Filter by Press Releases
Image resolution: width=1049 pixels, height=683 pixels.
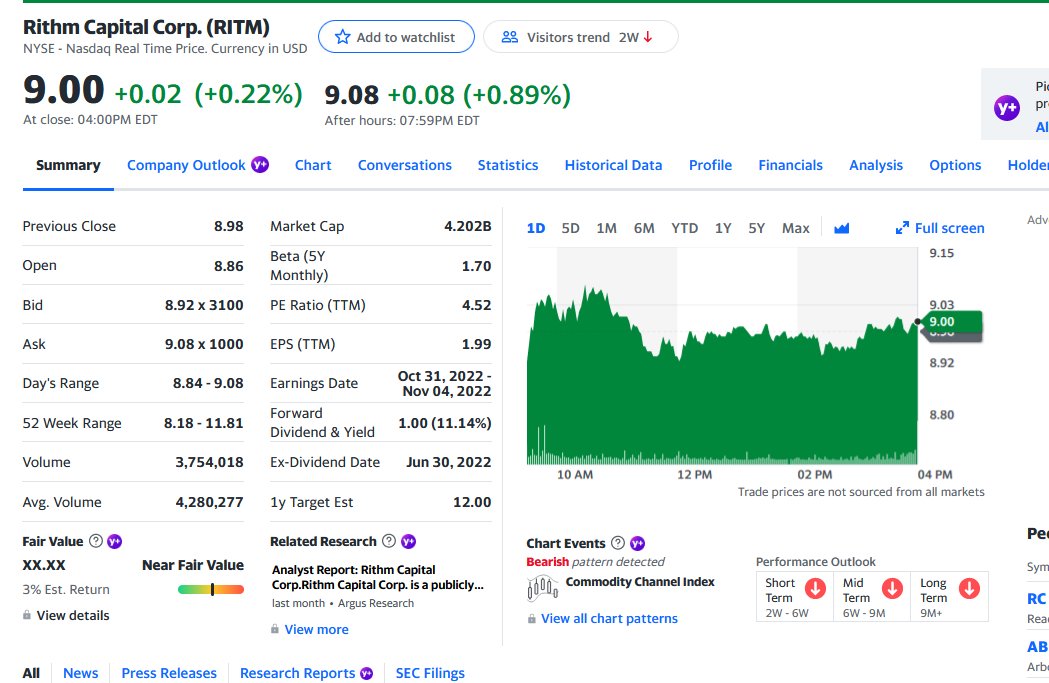point(169,673)
